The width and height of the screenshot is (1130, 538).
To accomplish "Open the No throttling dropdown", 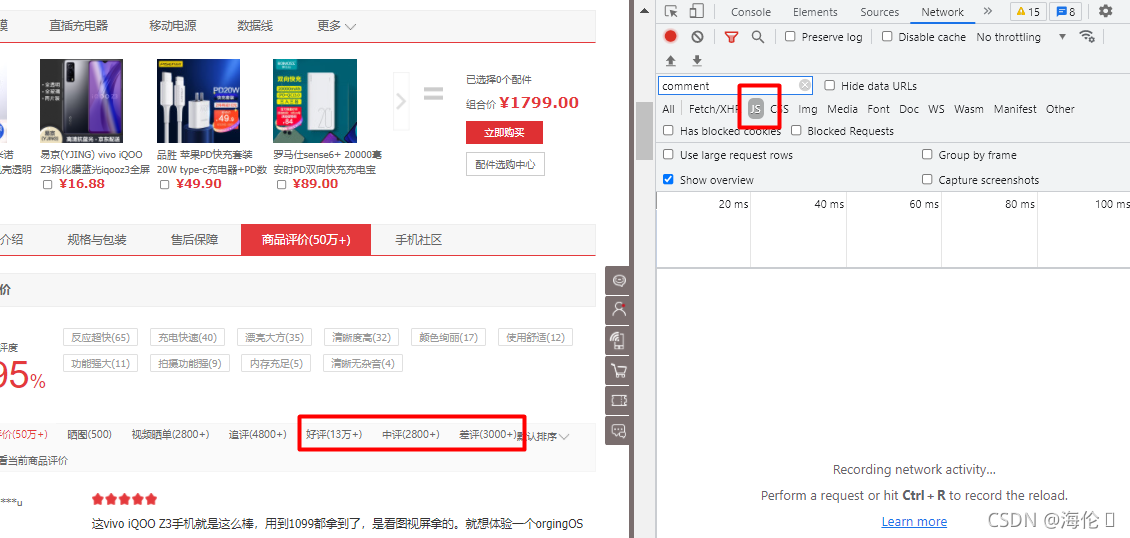I will pos(1021,37).
